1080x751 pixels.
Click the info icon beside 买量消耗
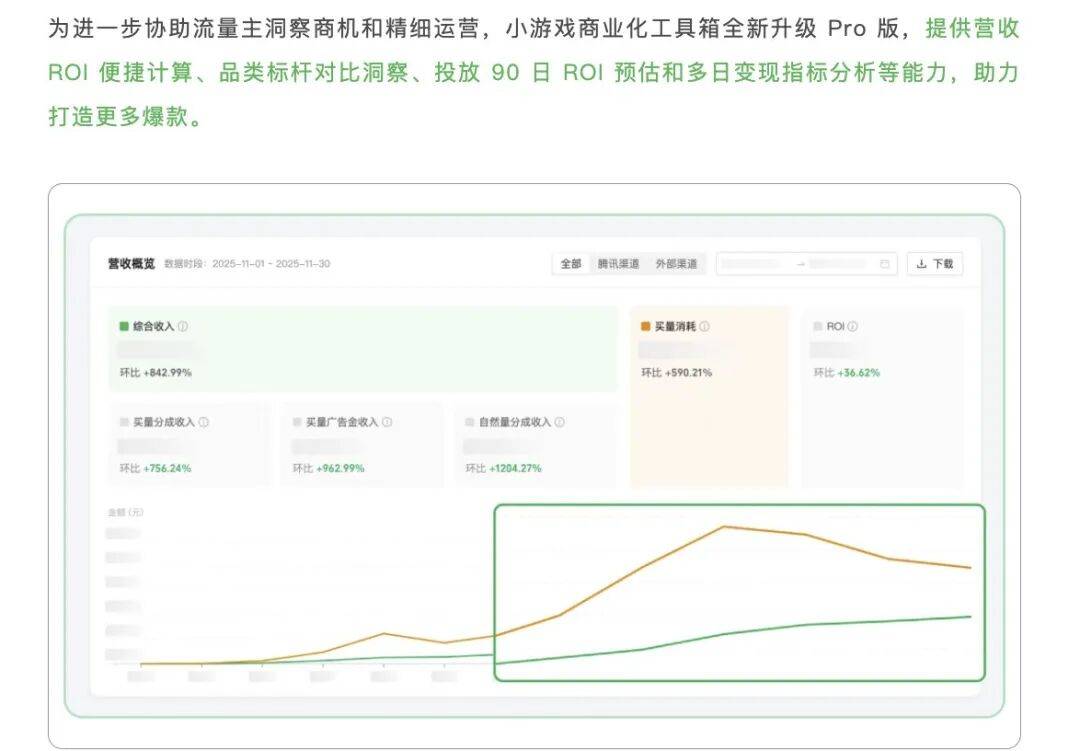click(705, 326)
